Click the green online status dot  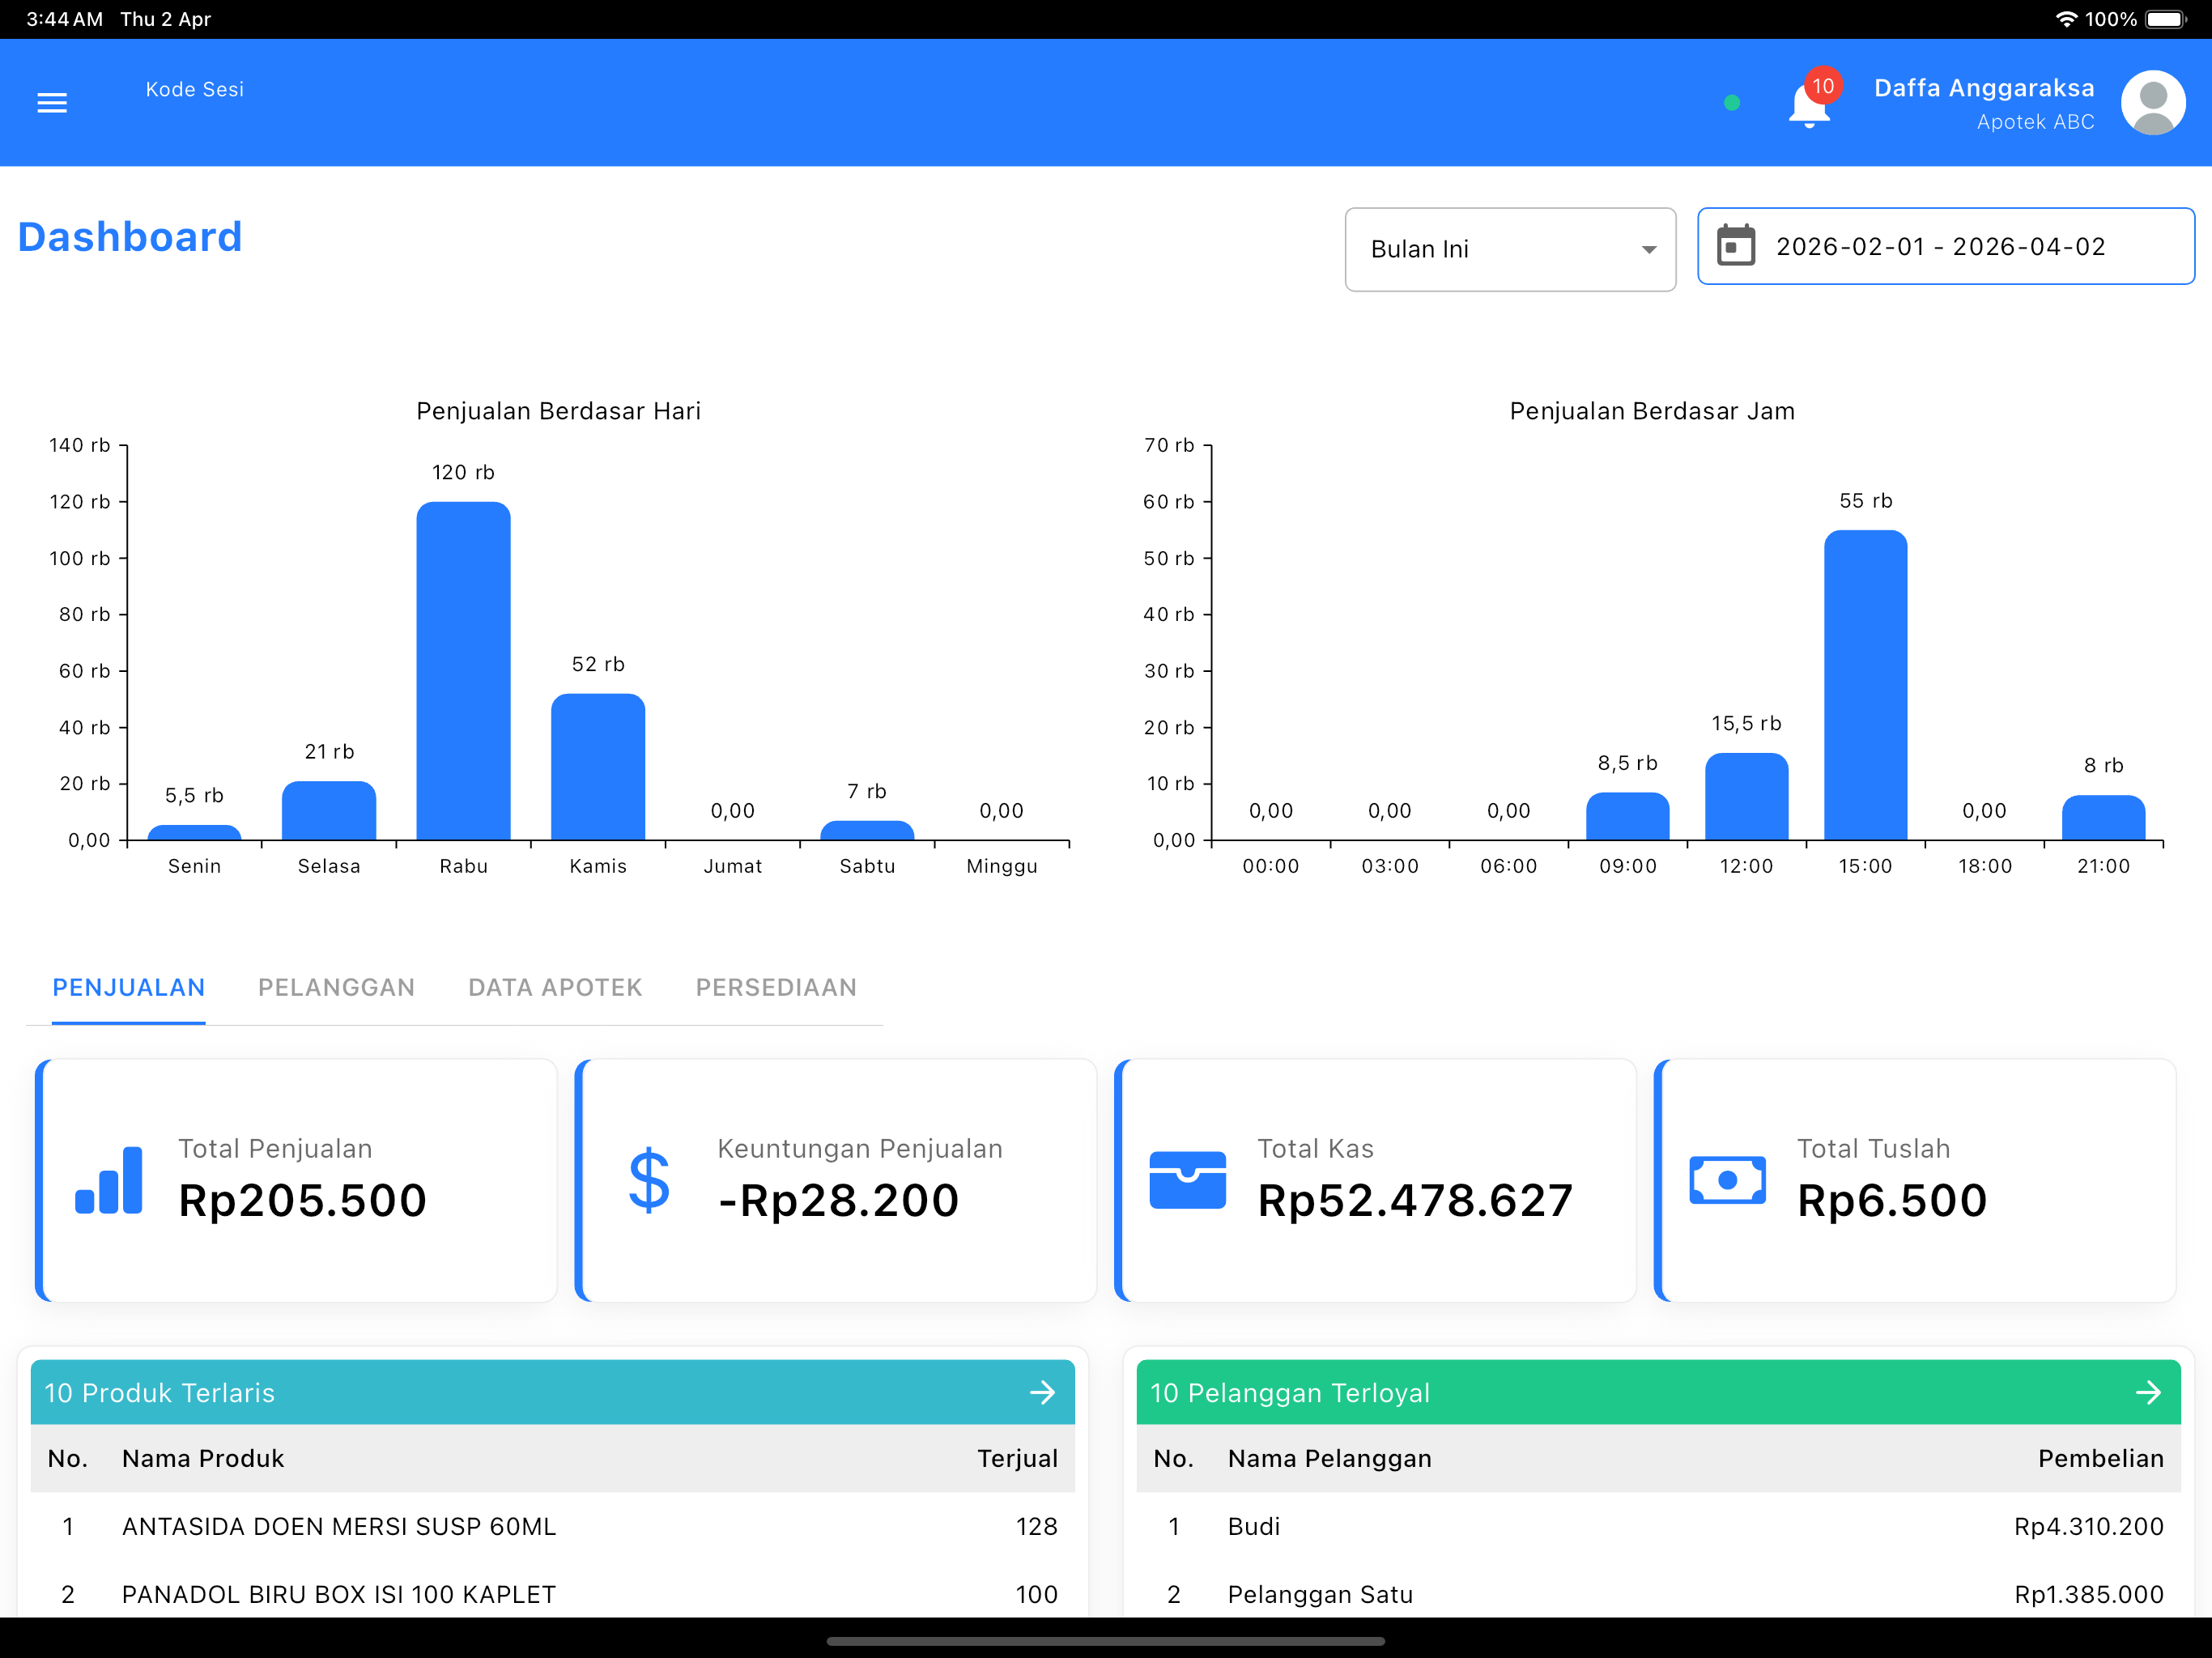coord(1732,102)
